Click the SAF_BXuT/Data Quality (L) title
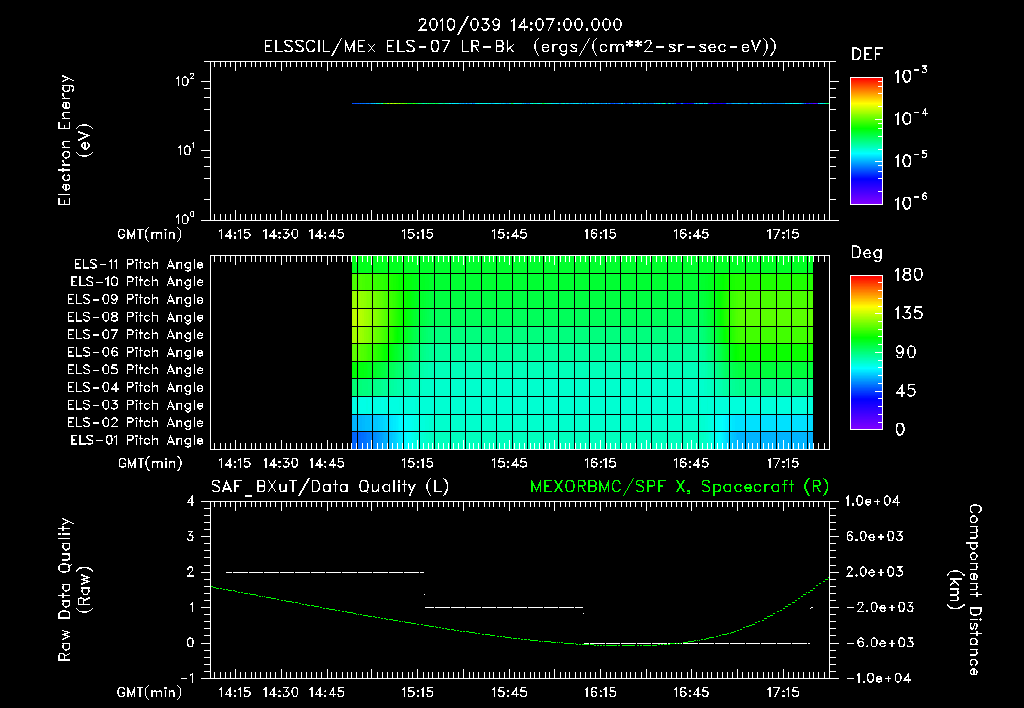This screenshot has height=708, width=1024. (x=330, y=487)
